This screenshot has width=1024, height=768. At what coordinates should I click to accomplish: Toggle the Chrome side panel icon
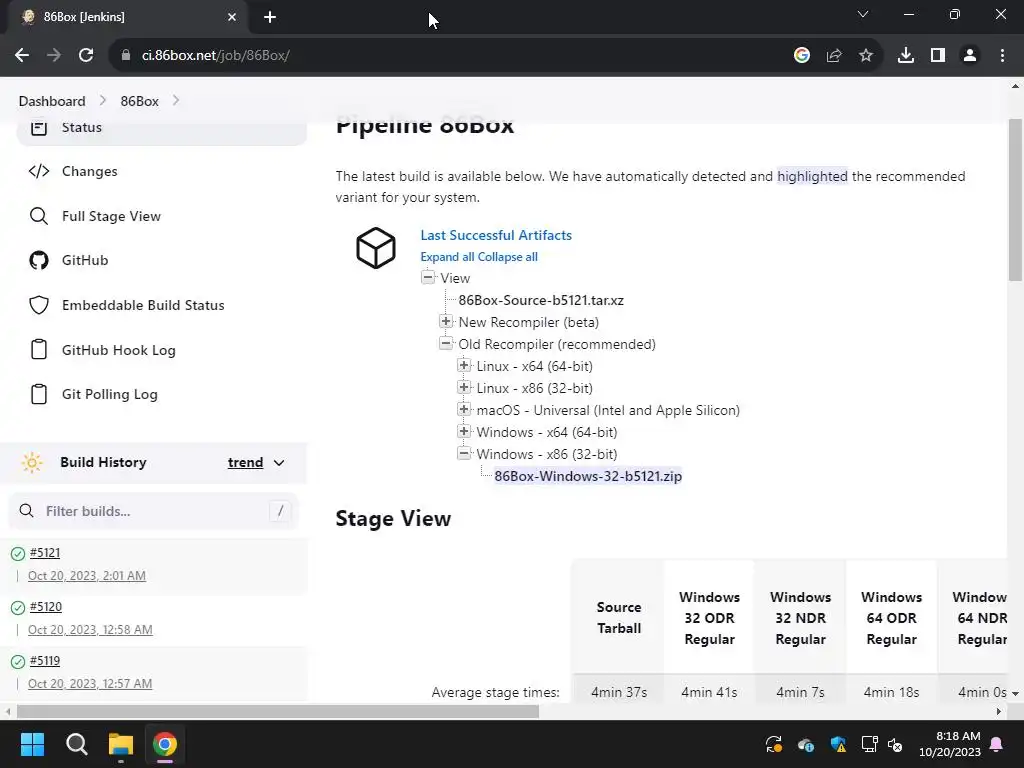tap(938, 56)
